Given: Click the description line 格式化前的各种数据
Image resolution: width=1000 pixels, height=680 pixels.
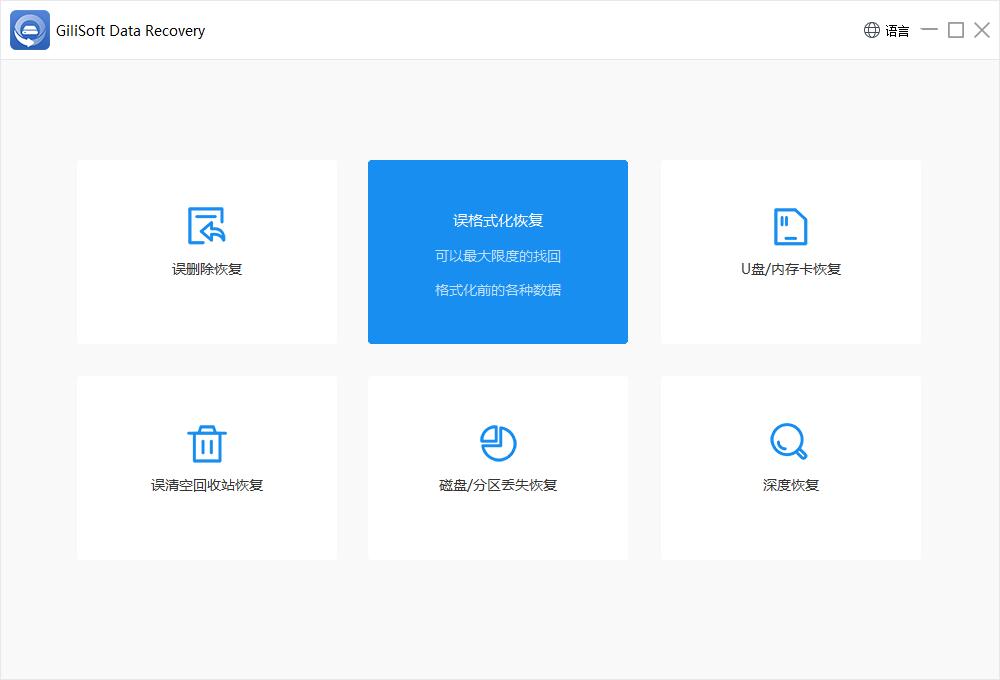Looking at the screenshot, I should (498, 290).
